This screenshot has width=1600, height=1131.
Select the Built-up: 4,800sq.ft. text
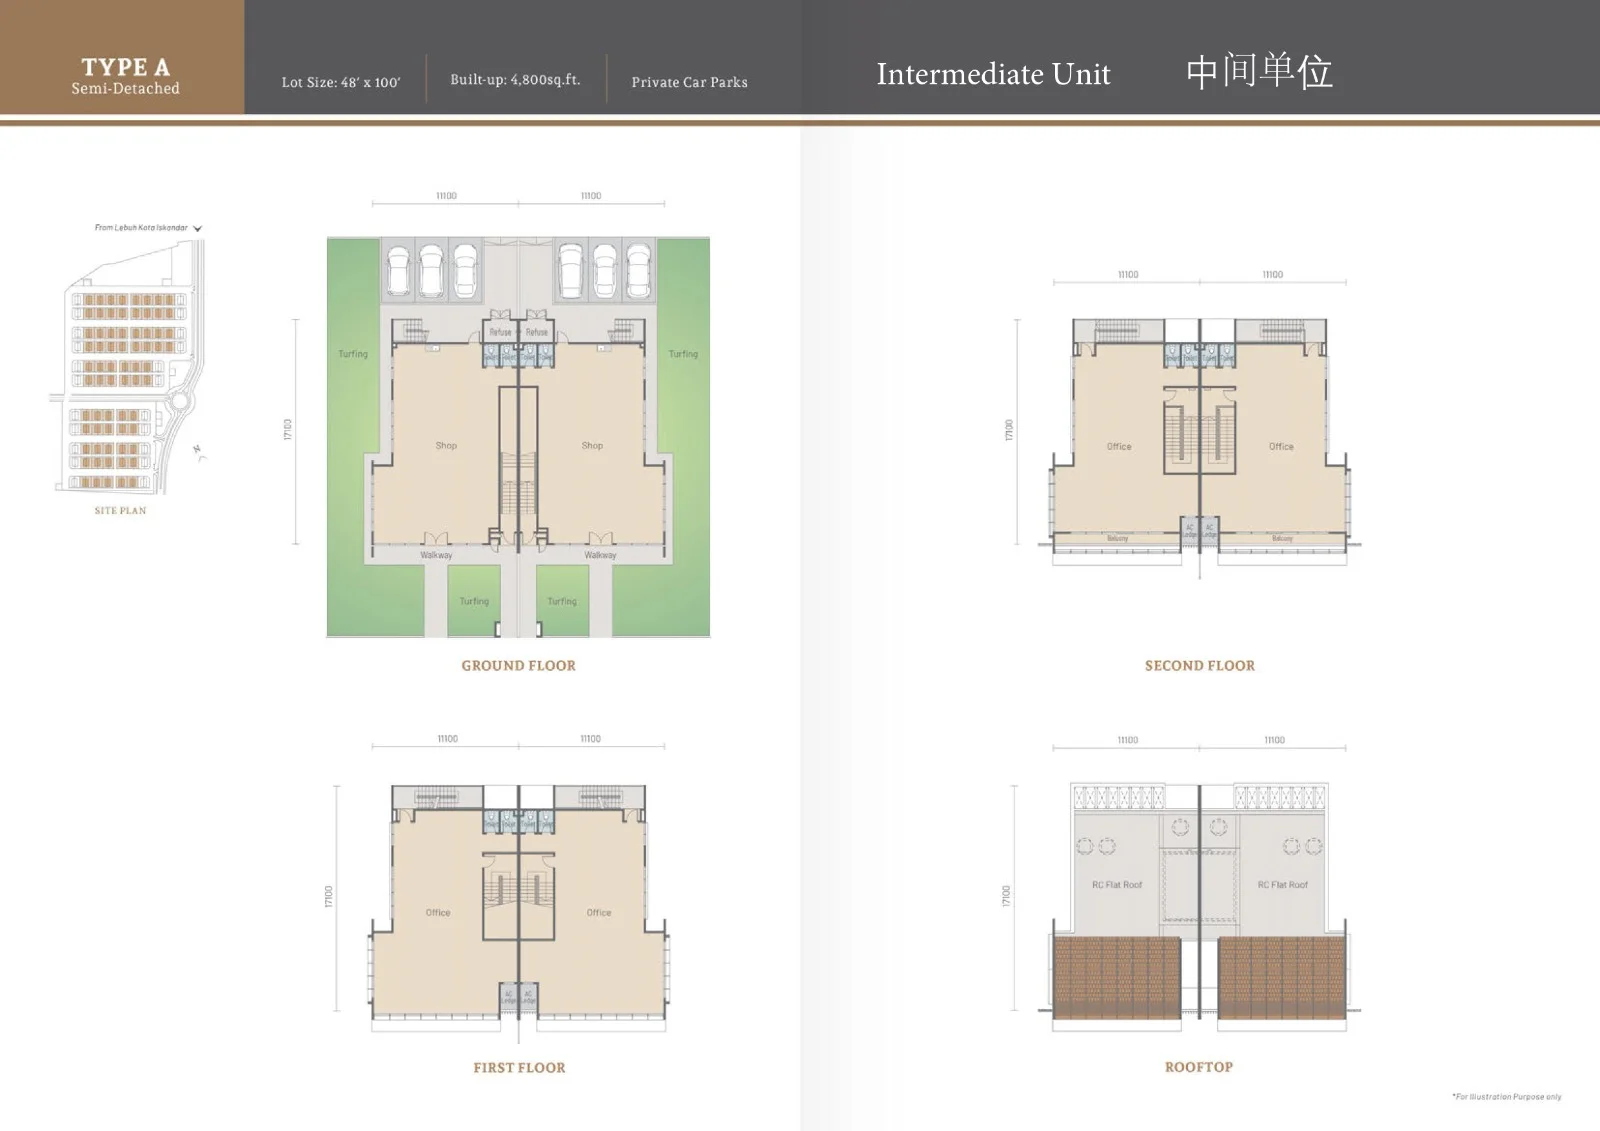[x=515, y=79]
